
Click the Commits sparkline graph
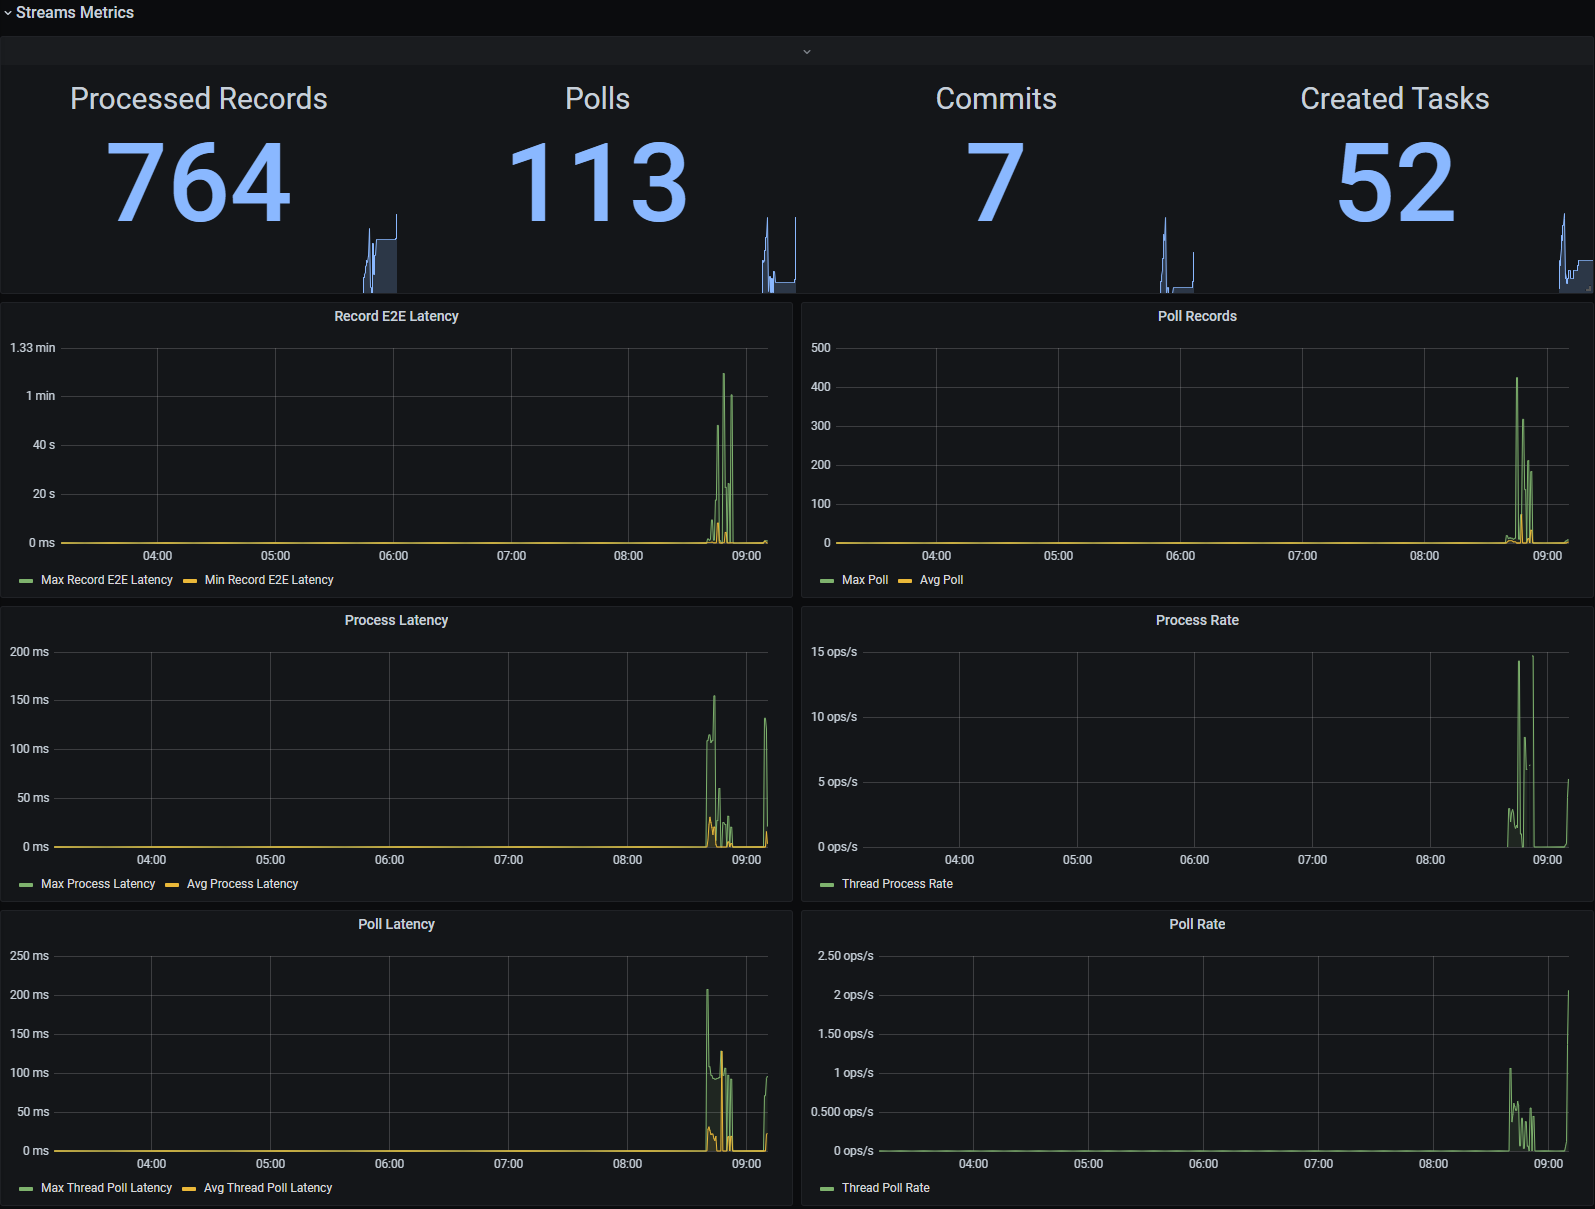coord(1177,255)
